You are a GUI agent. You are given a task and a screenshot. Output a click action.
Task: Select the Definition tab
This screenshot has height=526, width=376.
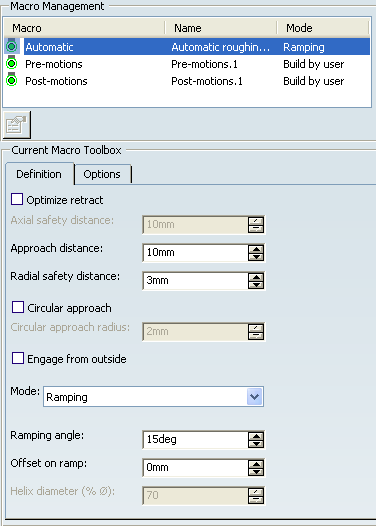coord(39,174)
